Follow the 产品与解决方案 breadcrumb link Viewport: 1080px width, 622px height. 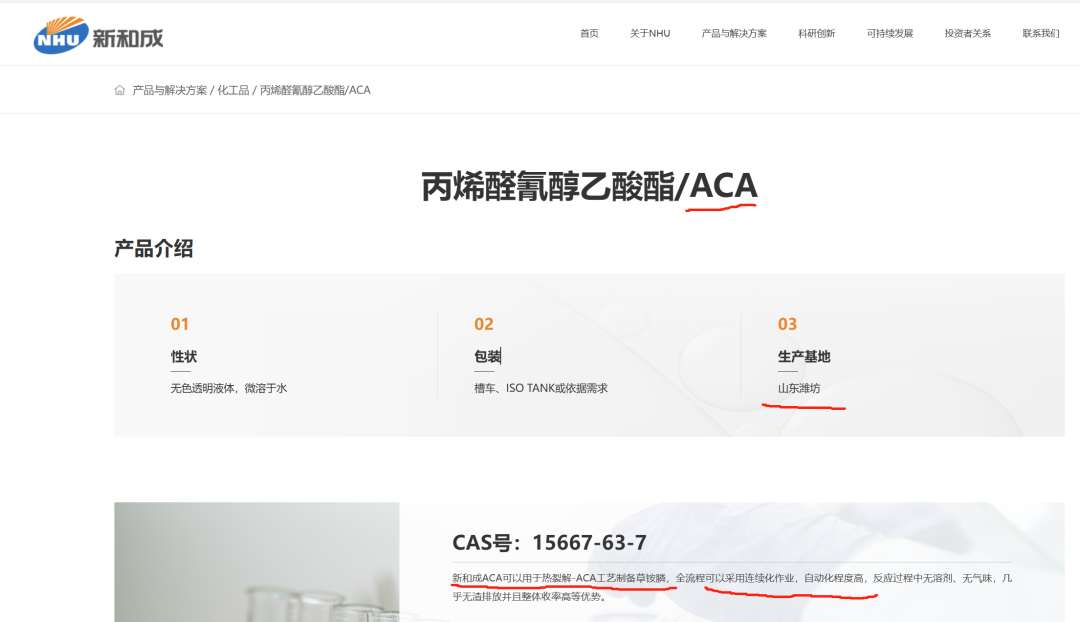click(169, 90)
